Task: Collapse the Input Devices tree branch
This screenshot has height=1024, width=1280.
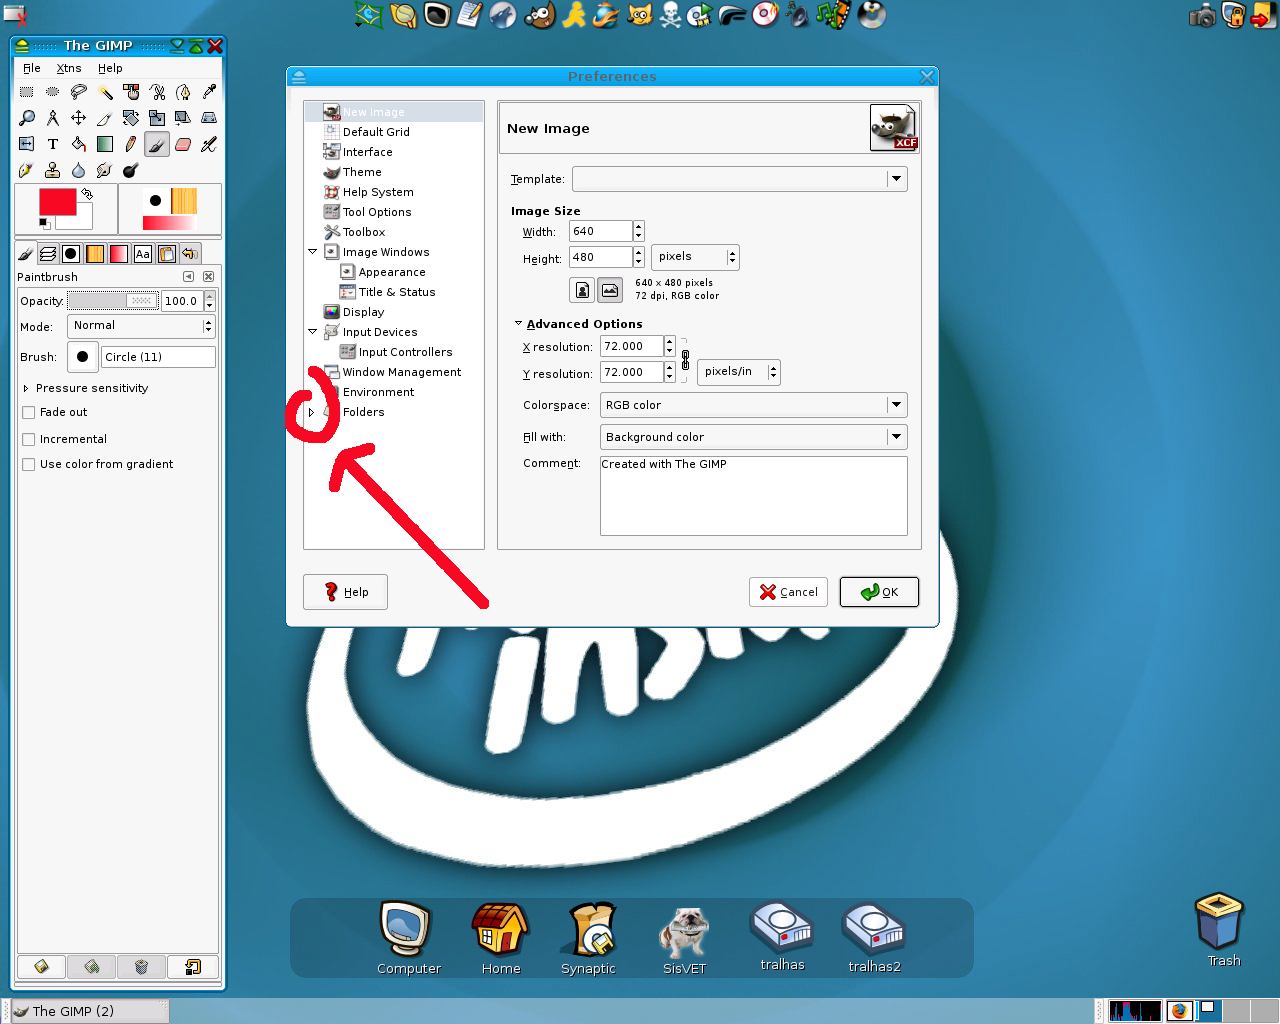Action: (312, 332)
